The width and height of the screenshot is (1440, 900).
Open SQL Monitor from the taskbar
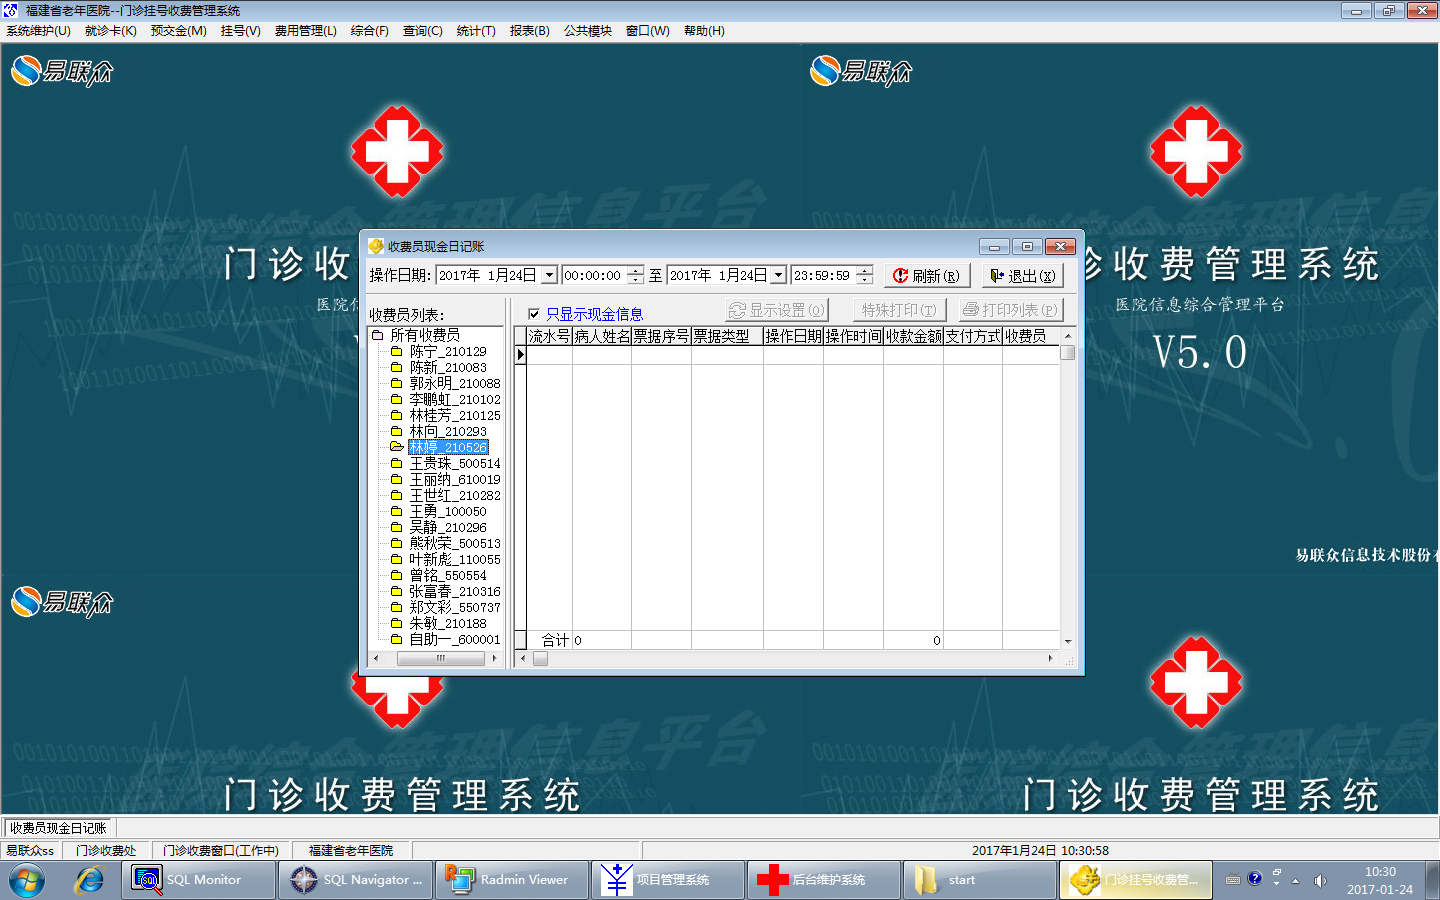199,880
